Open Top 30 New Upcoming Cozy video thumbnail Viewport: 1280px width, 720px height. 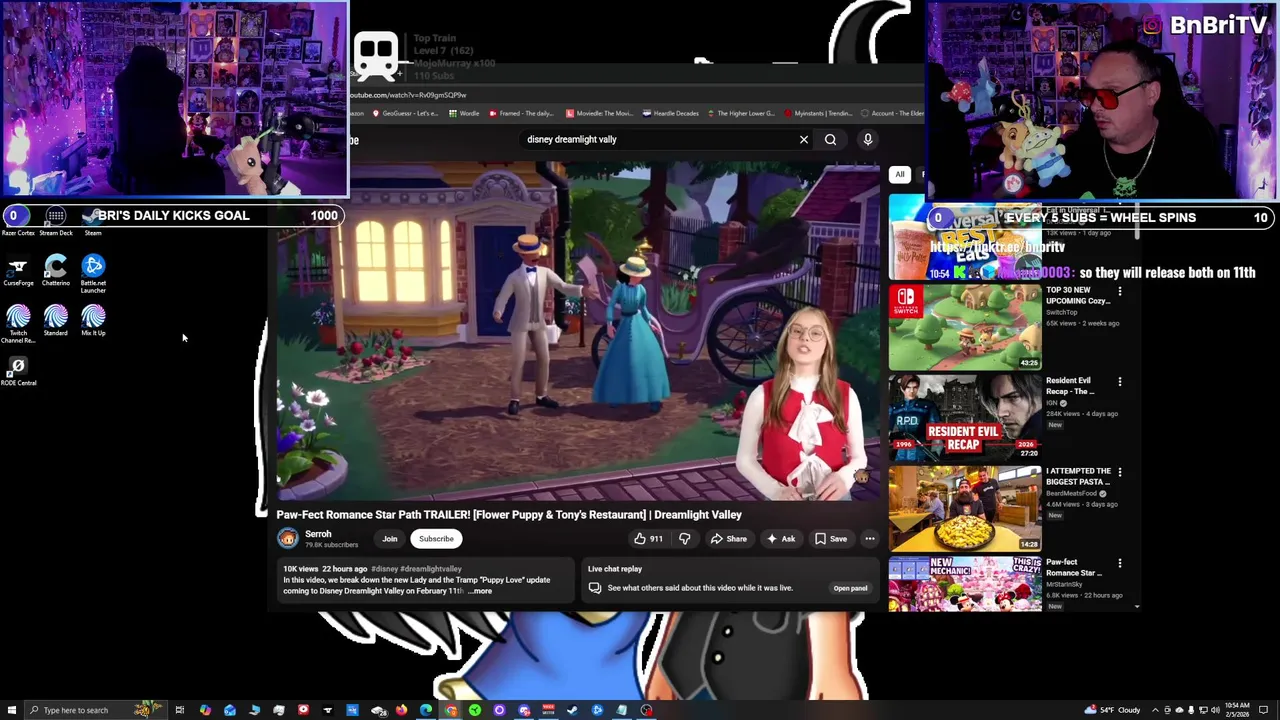[965, 327]
